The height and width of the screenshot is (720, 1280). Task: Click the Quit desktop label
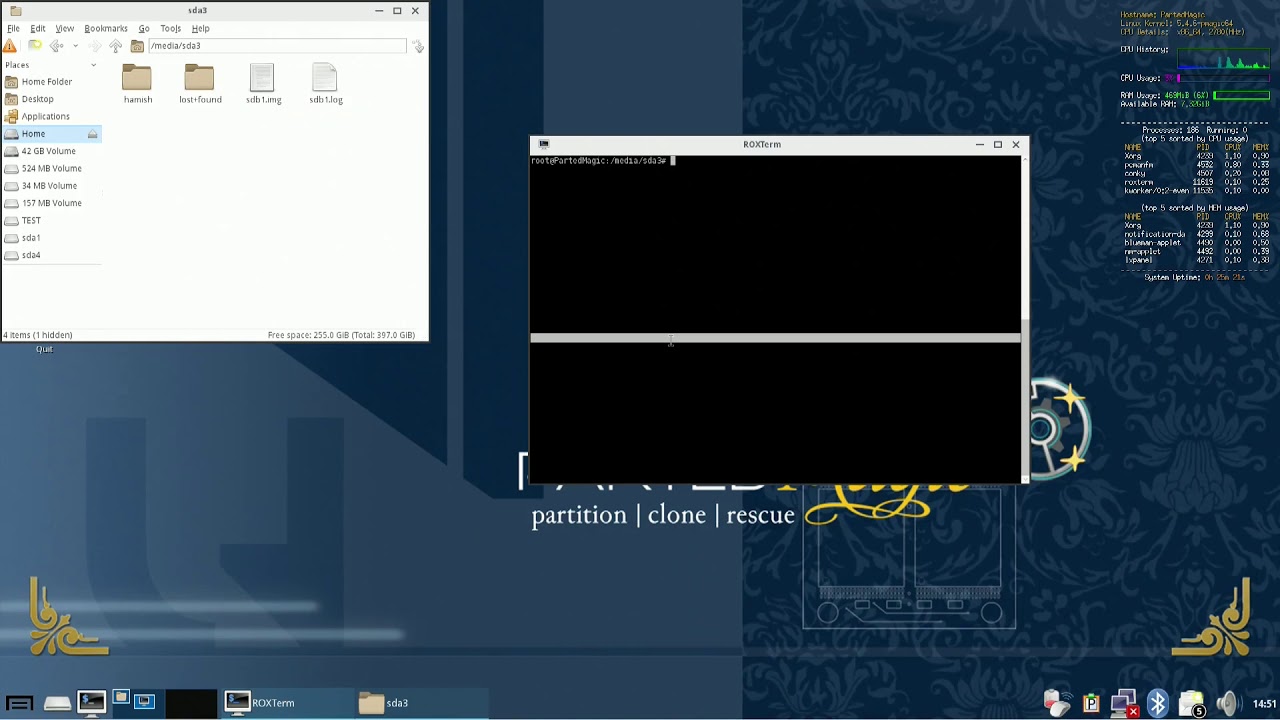point(44,349)
